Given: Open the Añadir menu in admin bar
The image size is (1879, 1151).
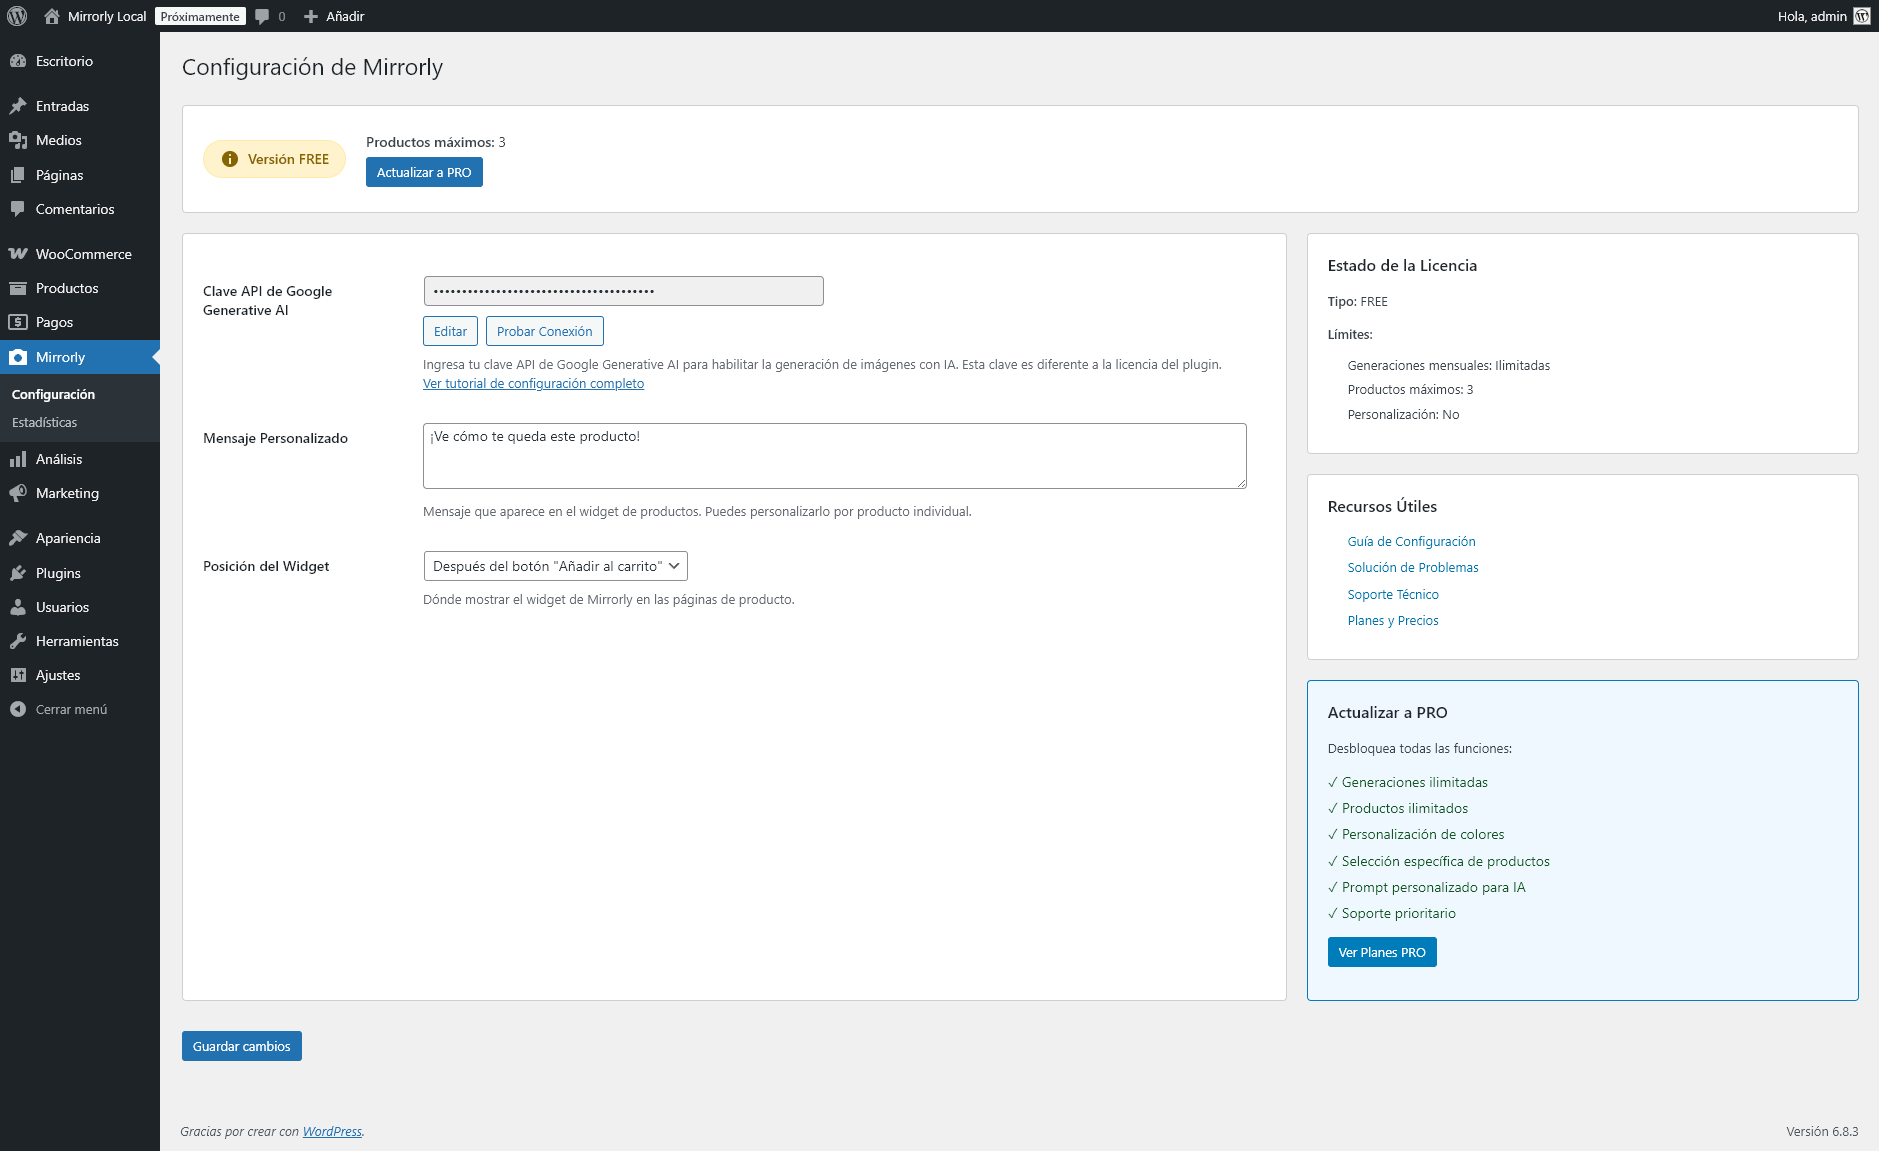Looking at the screenshot, I should coord(335,16).
